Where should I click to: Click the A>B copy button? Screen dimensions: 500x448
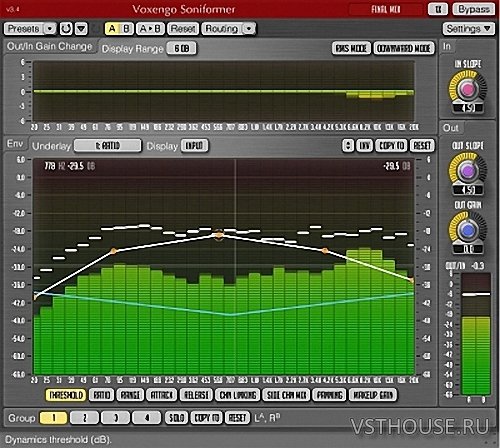click(150, 29)
